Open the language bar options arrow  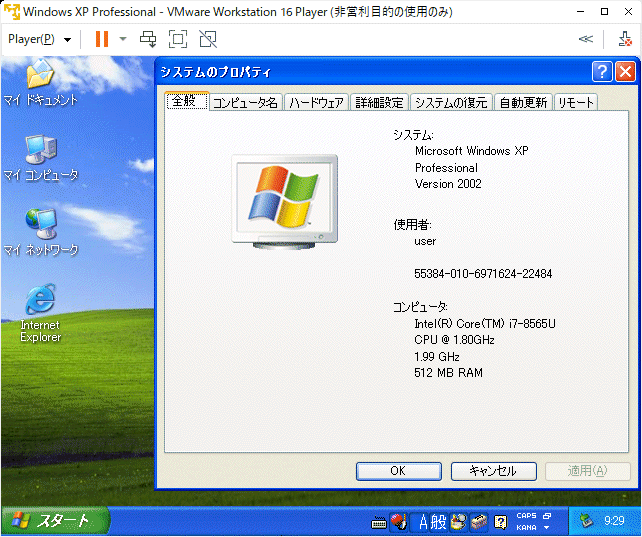click(x=547, y=528)
